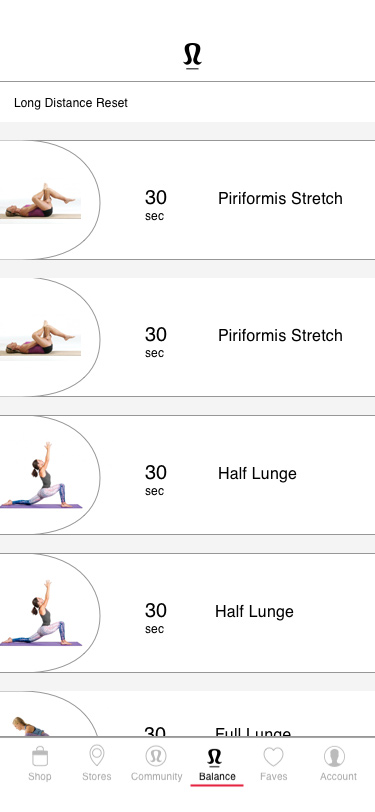Tap the partially visible Full Lunge thumbnail

point(31,726)
